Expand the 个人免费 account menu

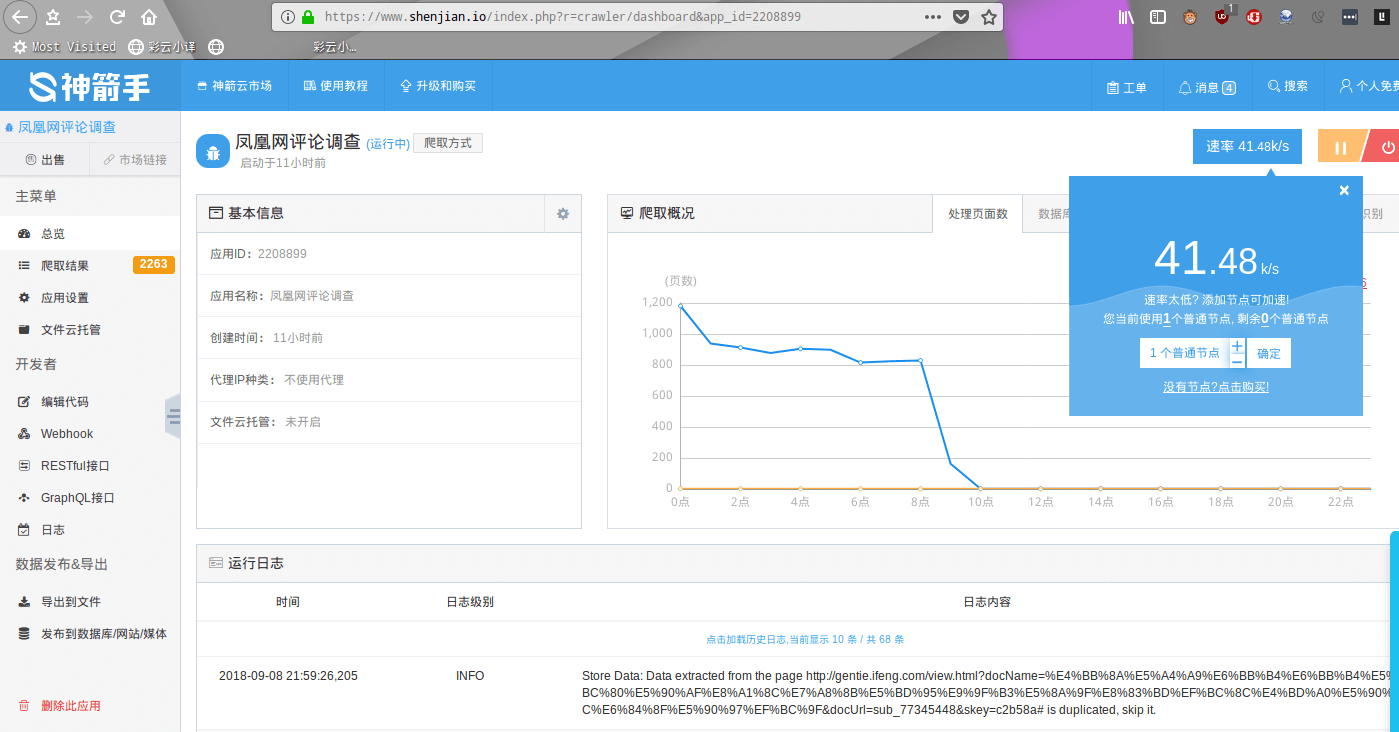click(1368, 87)
